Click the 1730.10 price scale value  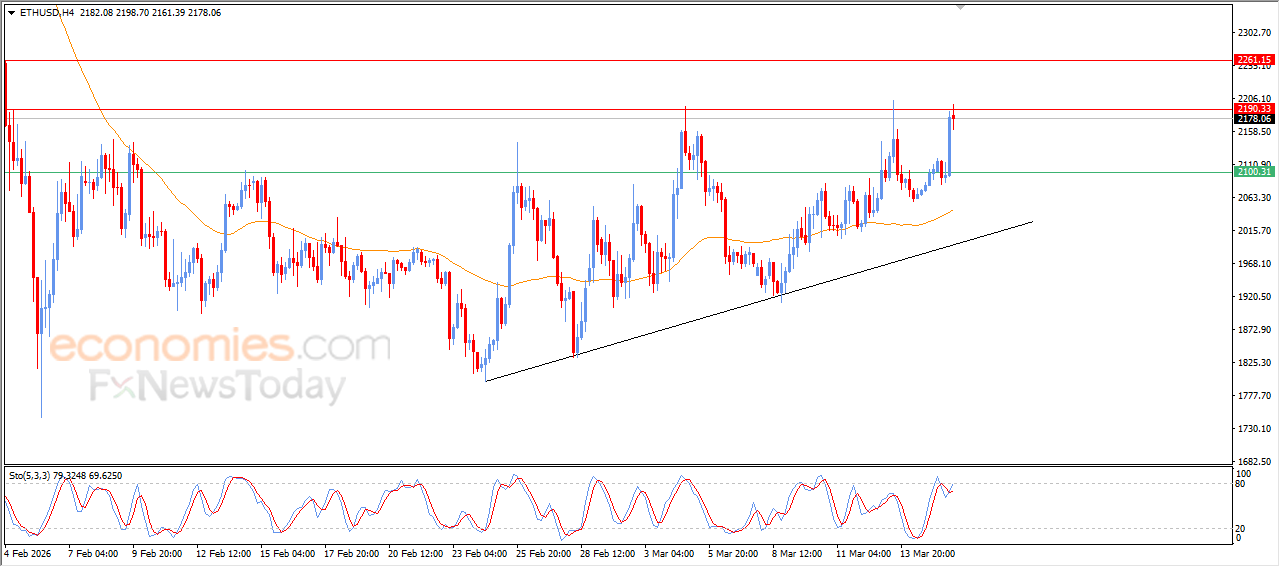(1254, 429)
